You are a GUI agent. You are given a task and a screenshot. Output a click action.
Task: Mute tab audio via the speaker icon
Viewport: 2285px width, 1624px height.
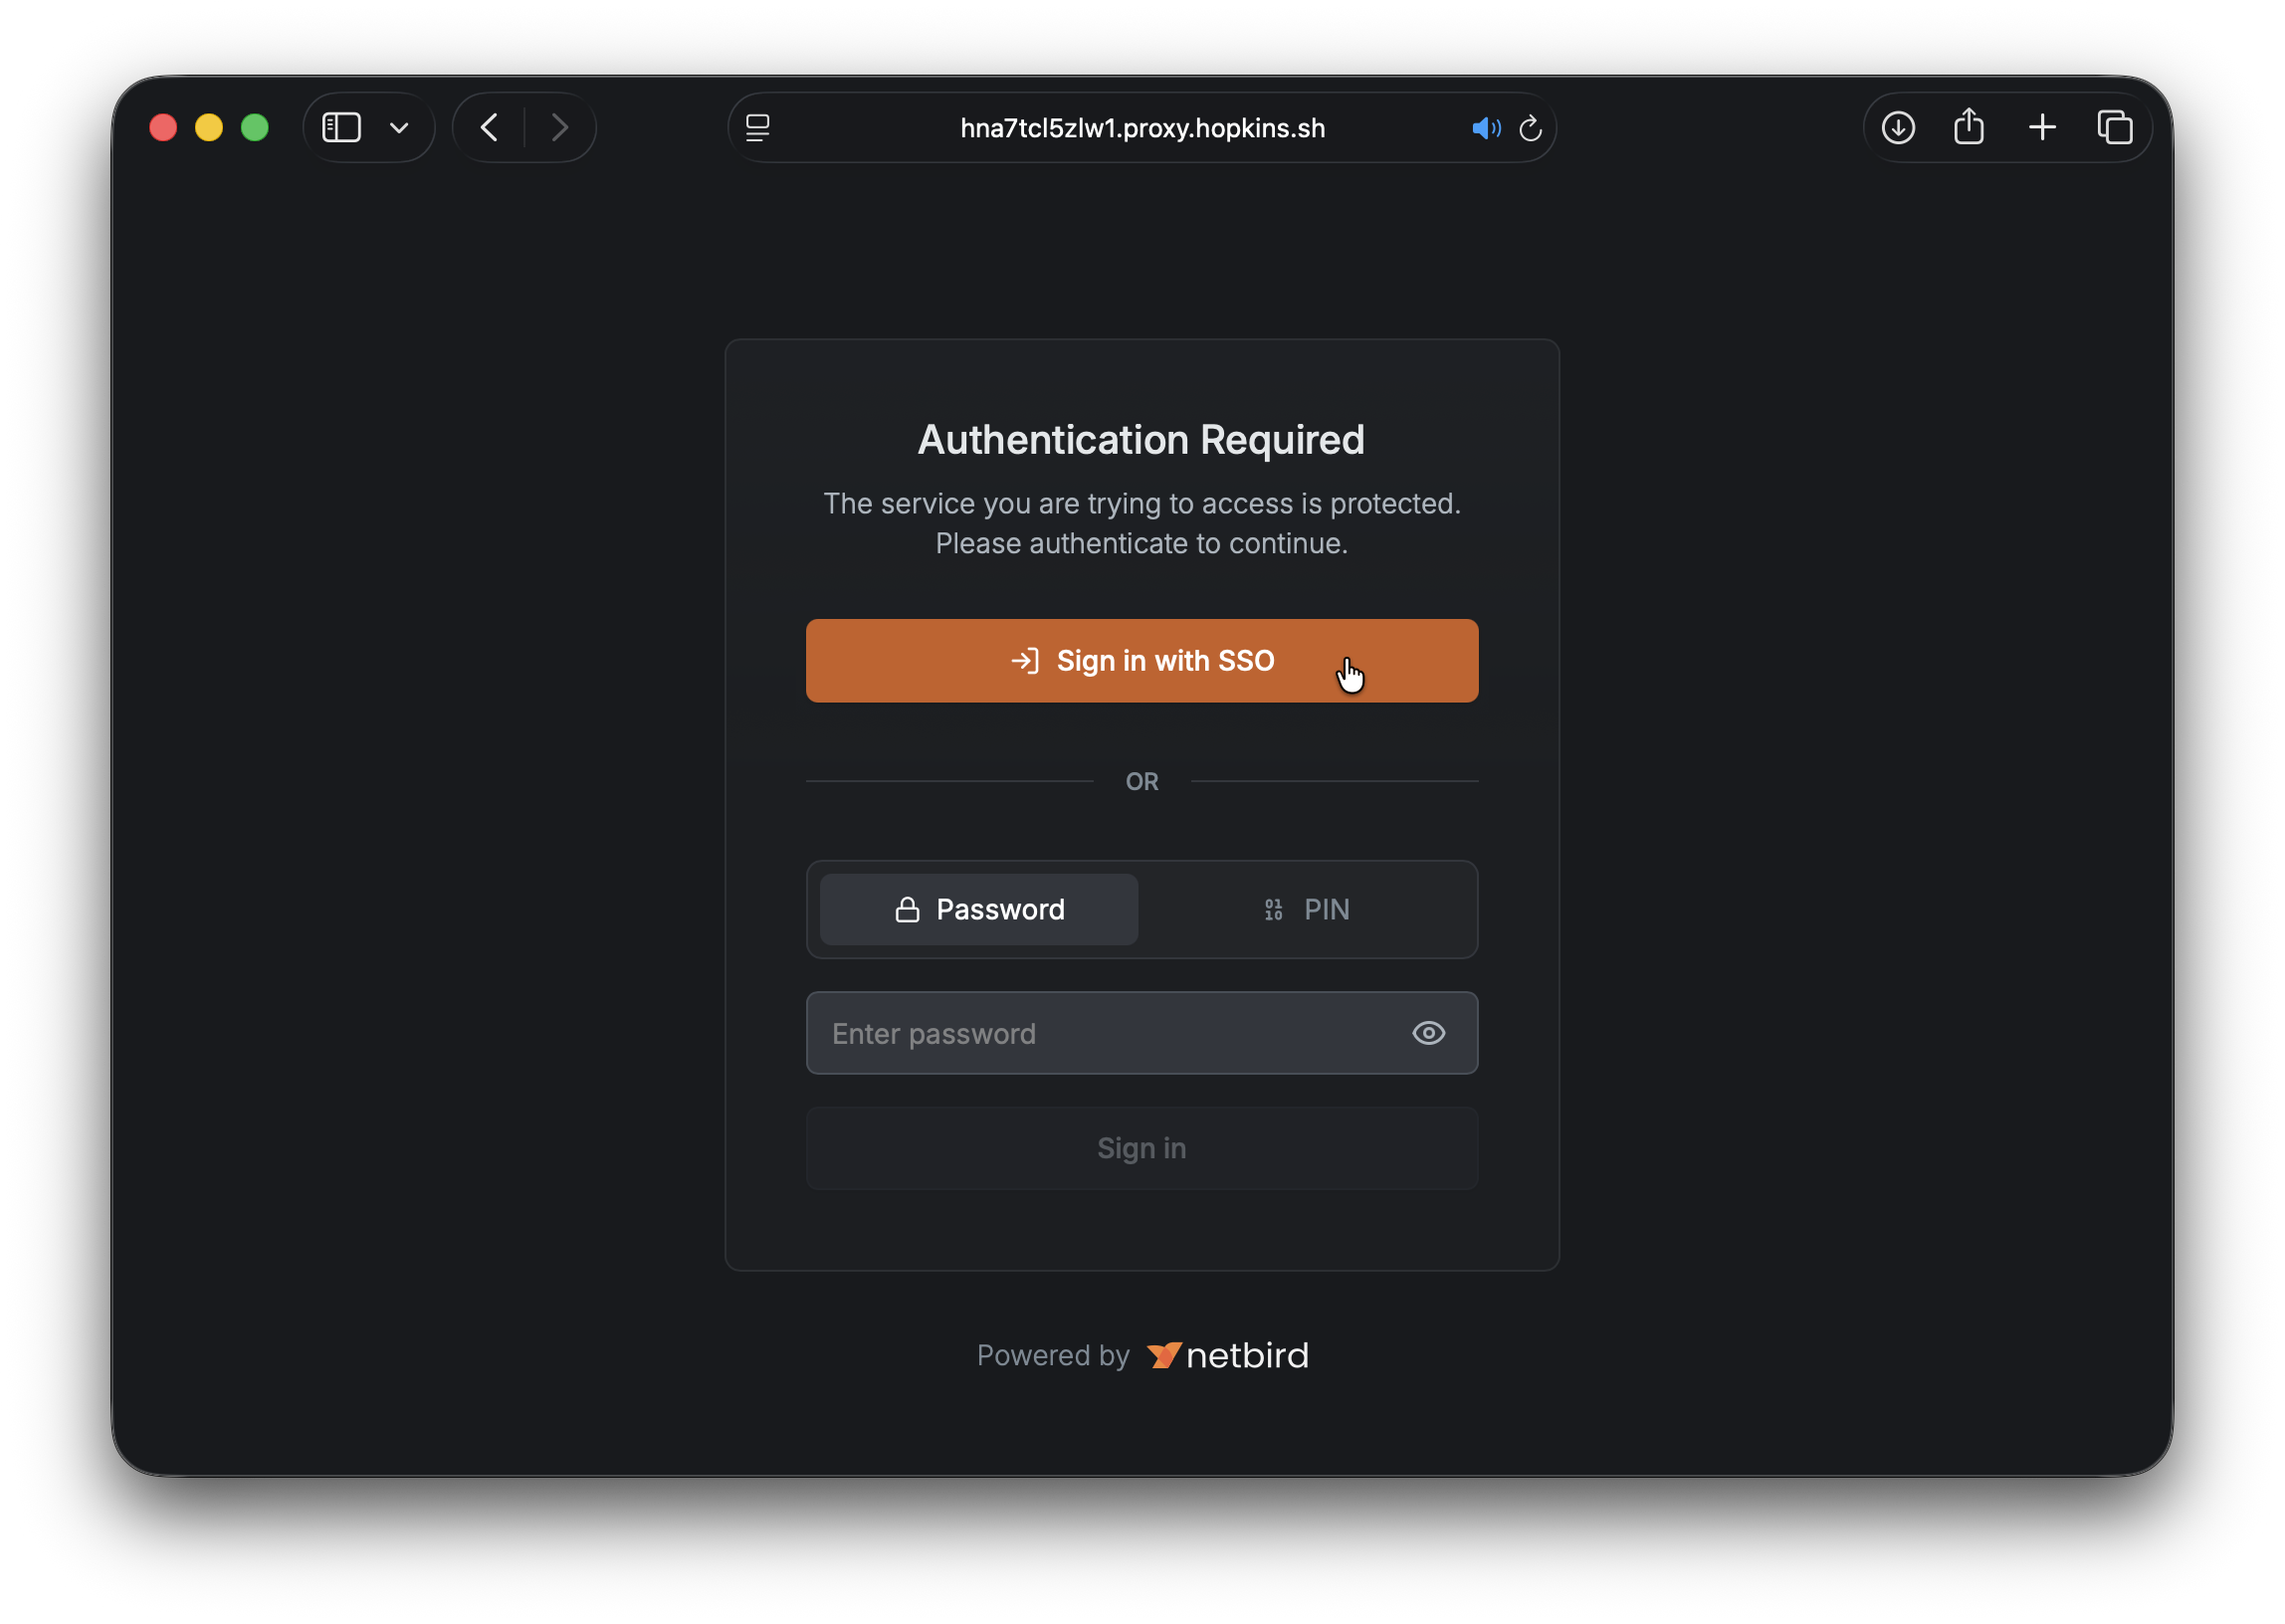[x=1487, y=128]
